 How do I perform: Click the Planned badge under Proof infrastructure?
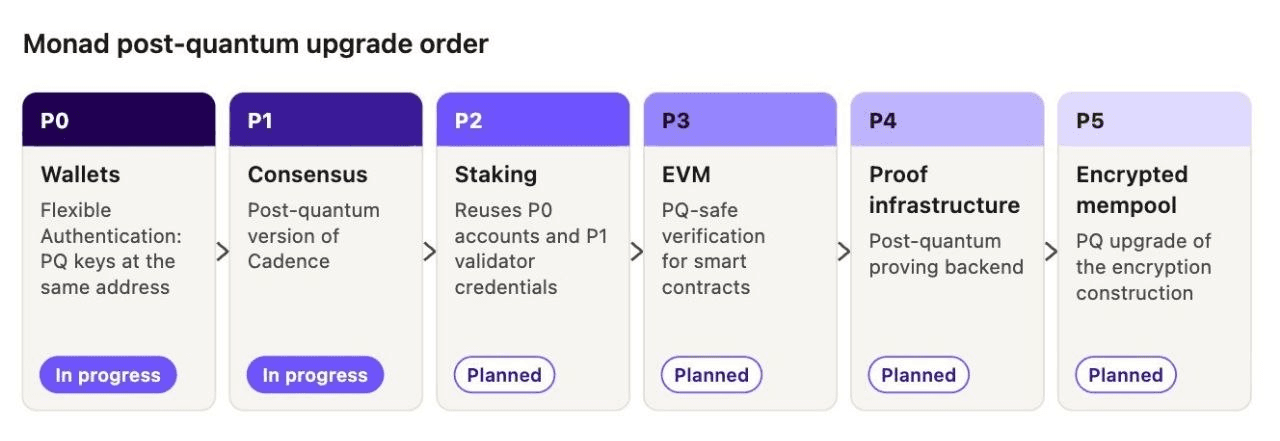coord(918,375)
